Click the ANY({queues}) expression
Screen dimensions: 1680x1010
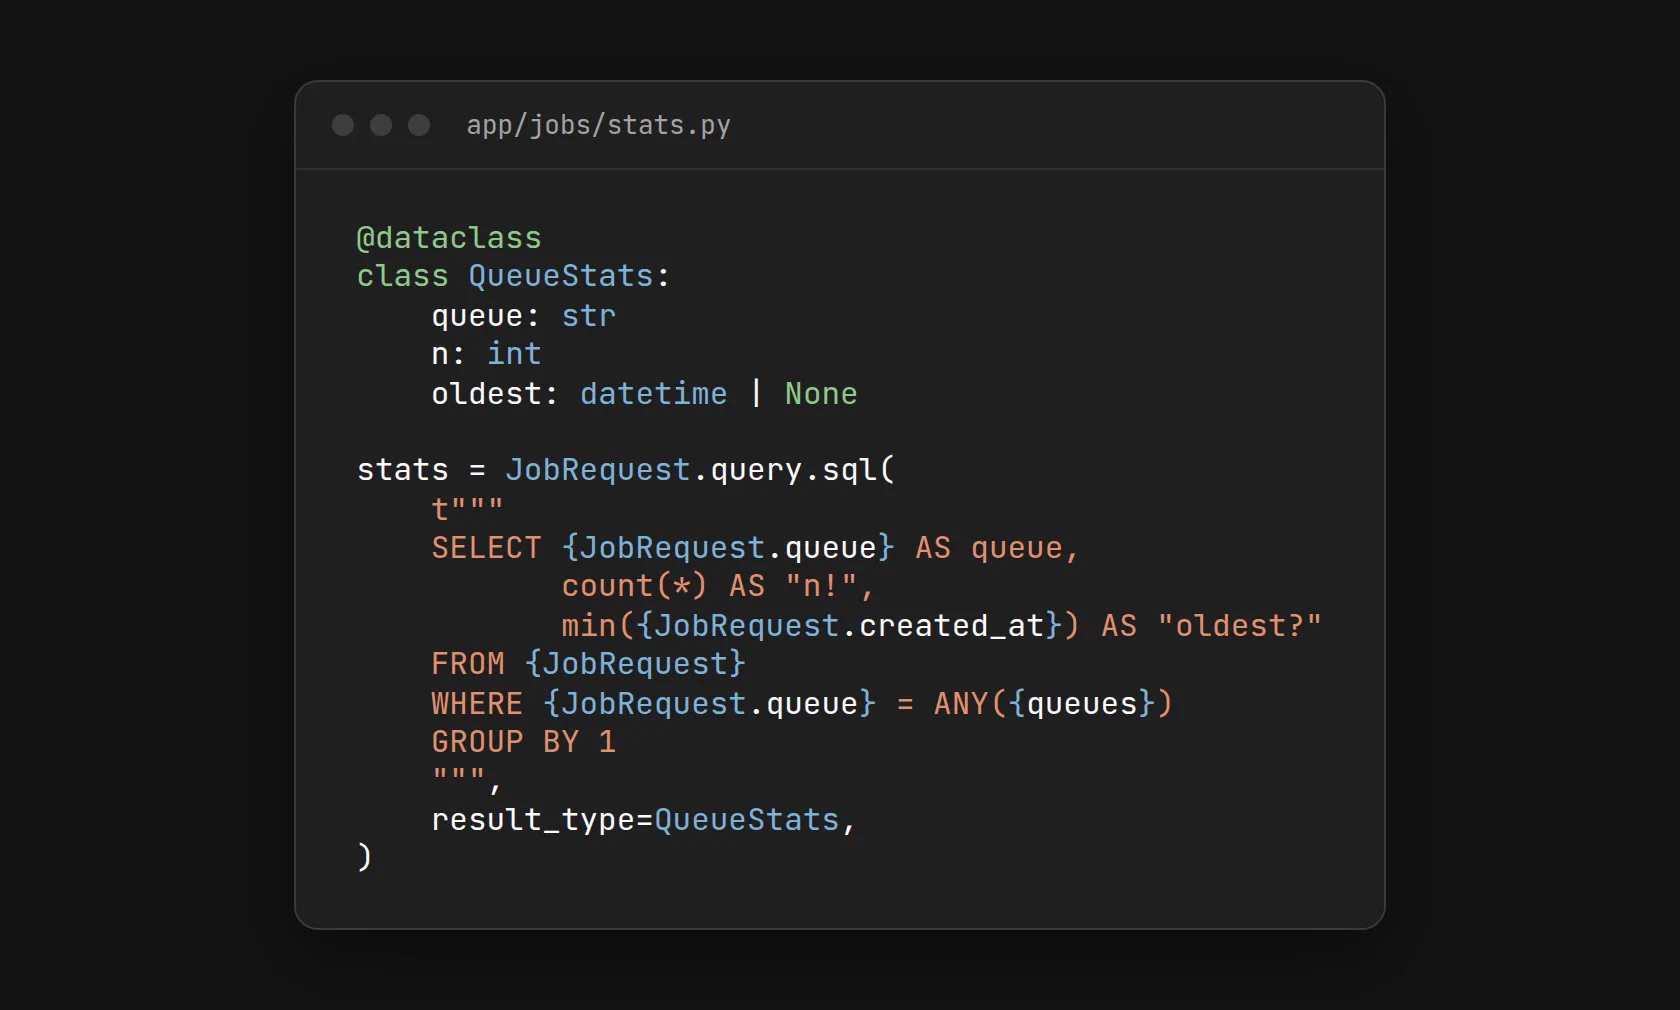1053,704
